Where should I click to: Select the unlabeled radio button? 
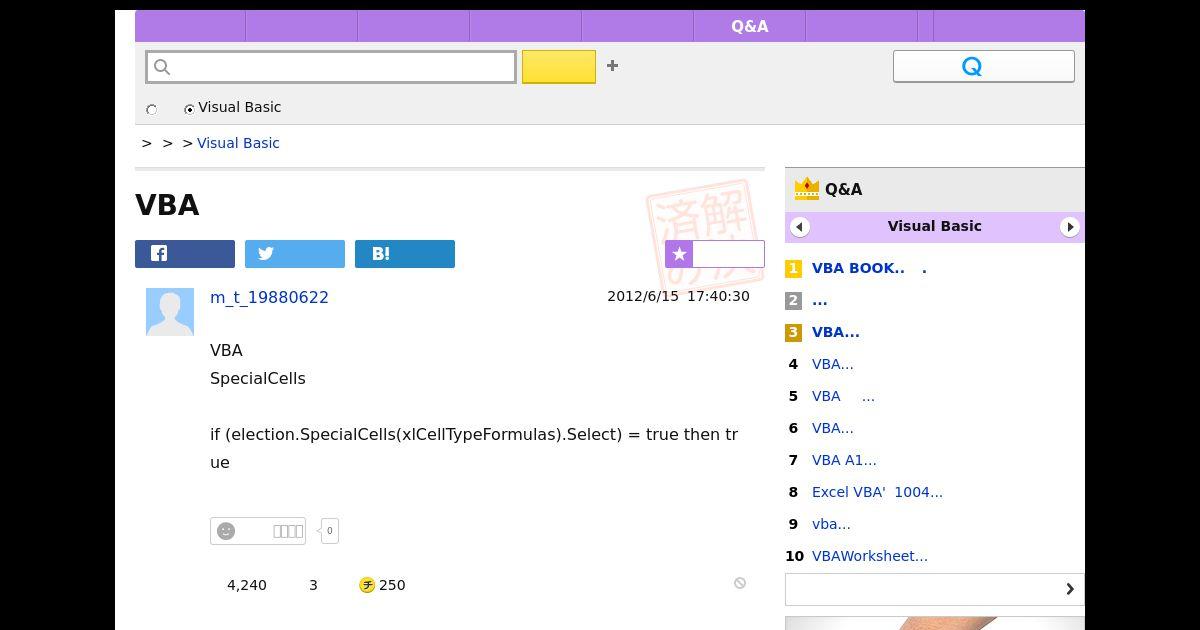pyautogui.click(x=152, y=109)
